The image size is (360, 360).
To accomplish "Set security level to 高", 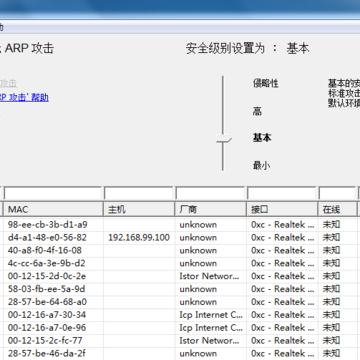I will coord(257,111).
